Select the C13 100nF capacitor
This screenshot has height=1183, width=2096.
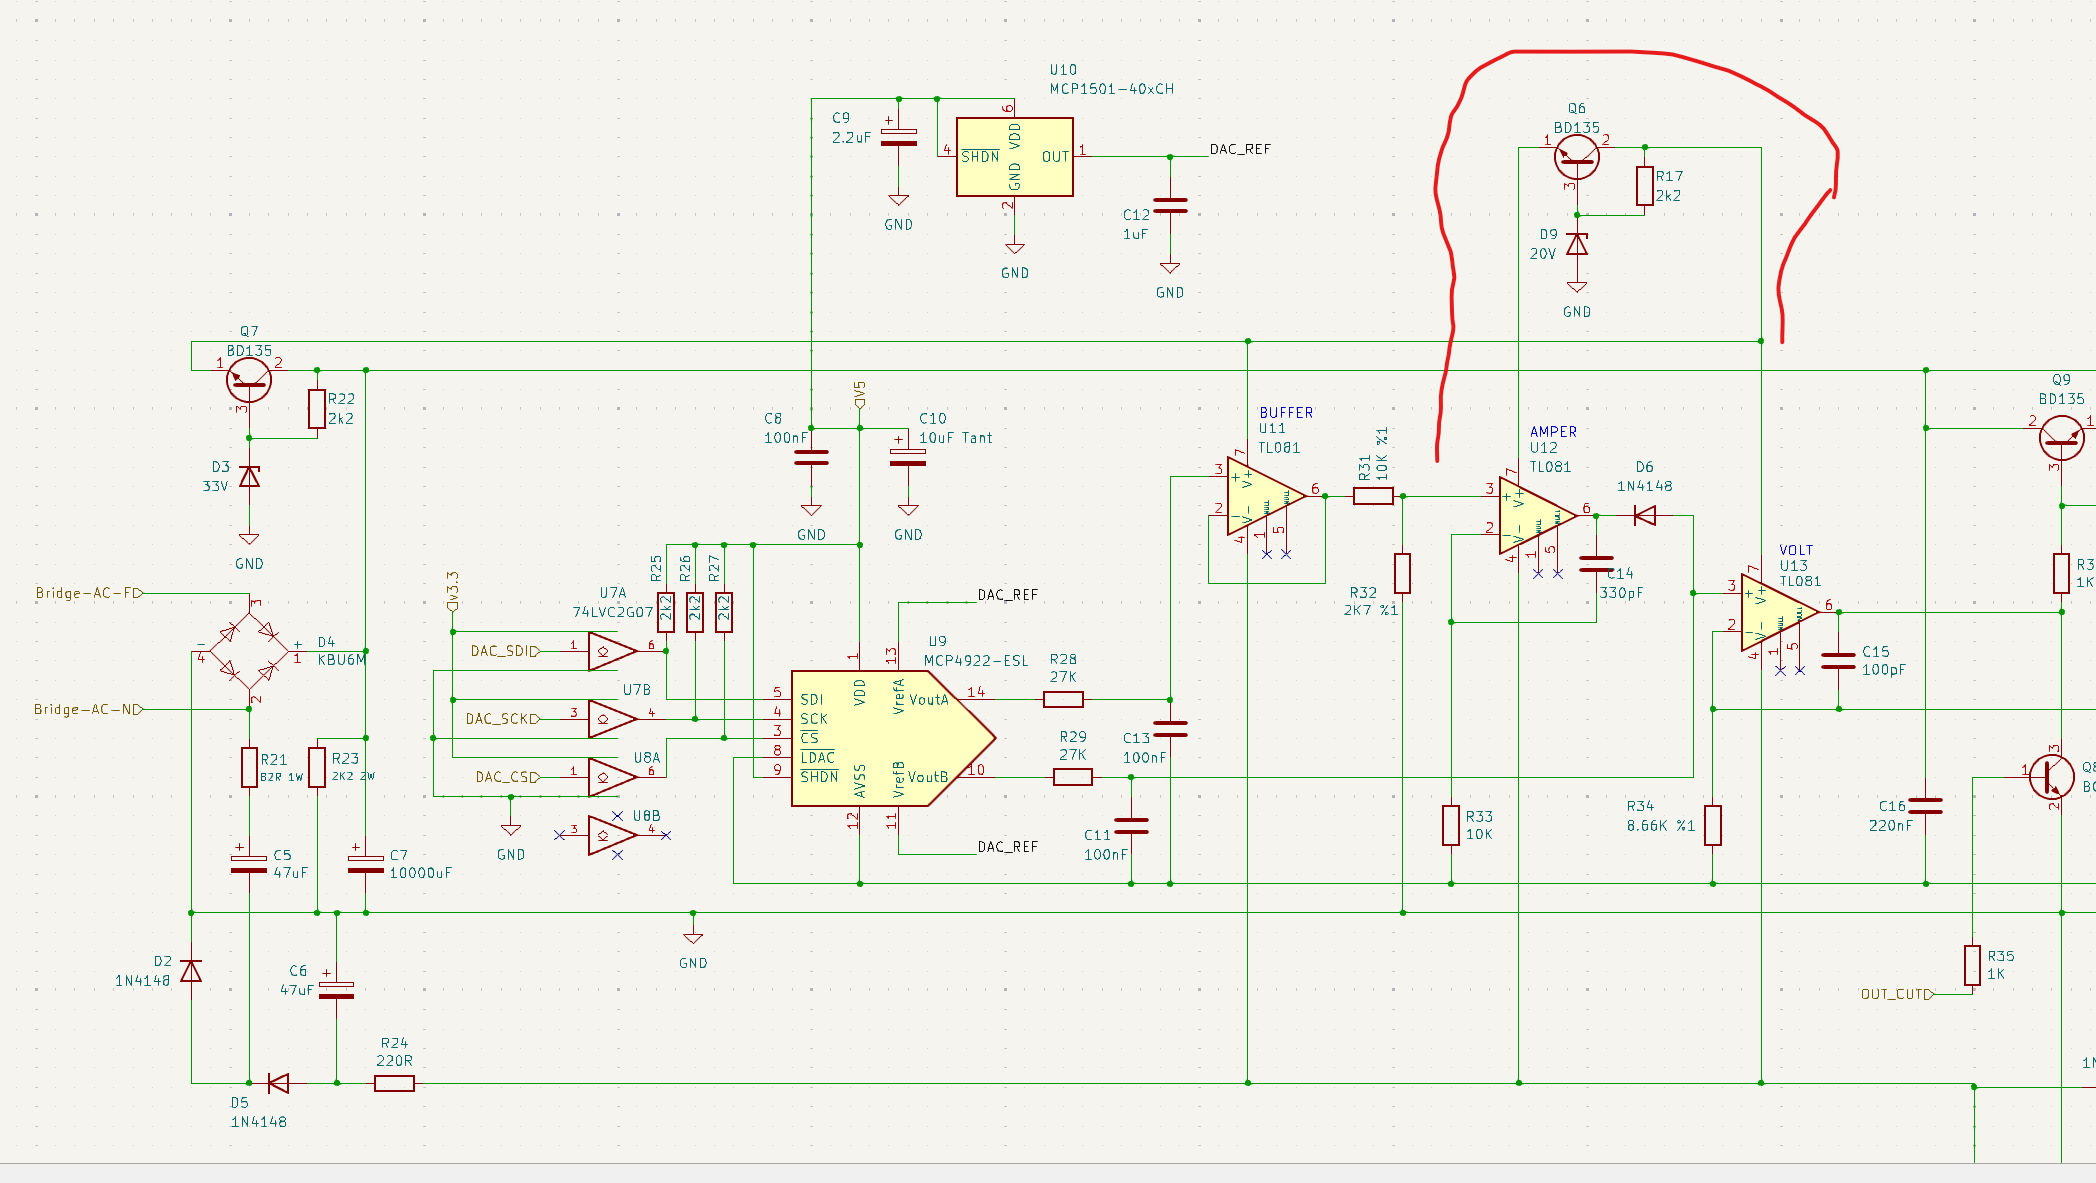[x=1170, y=729]
